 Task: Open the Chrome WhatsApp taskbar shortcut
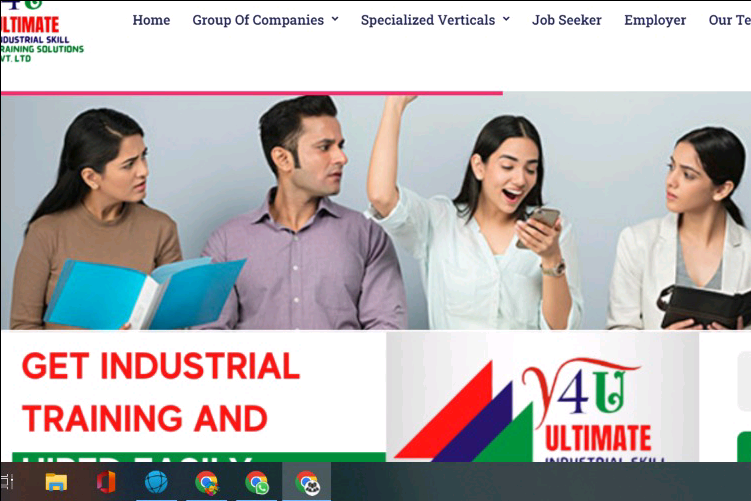257,482
